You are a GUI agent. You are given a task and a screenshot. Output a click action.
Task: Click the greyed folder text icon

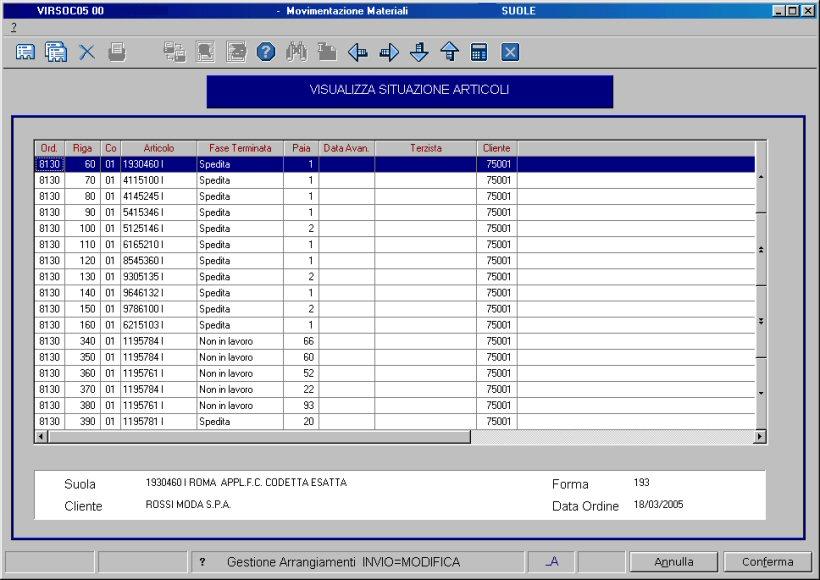coord(327,52)
